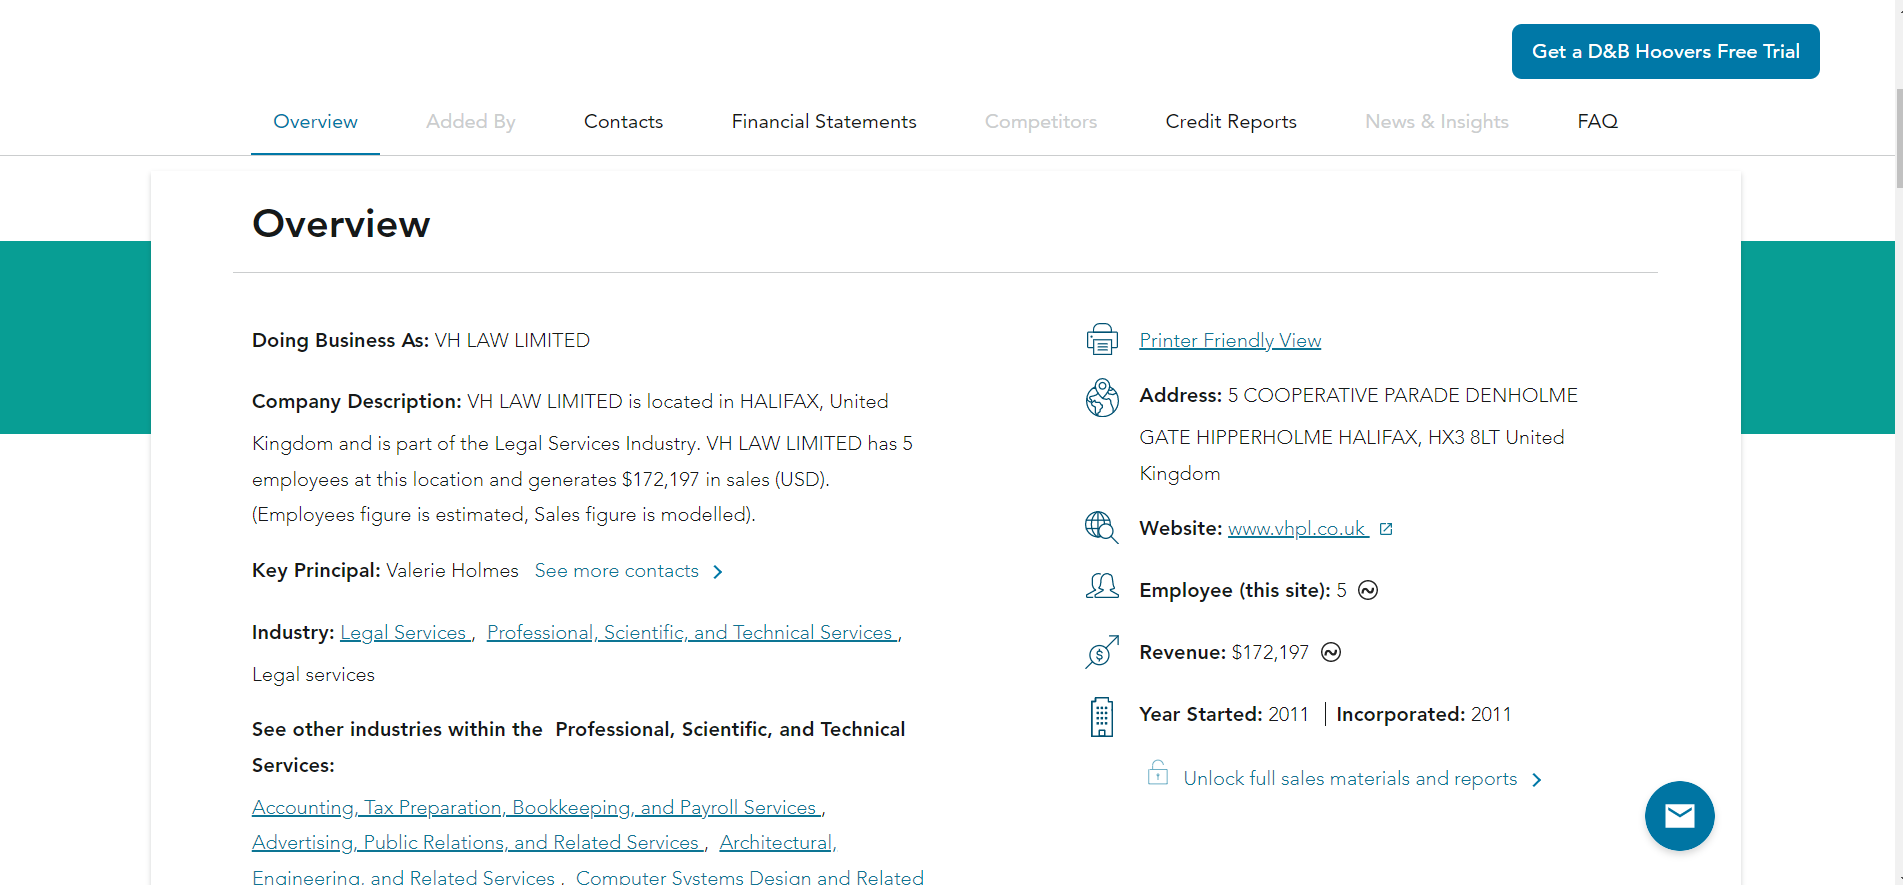Click Unlock full sales materials and reports
The height and width of the screenshot is (885, 1903).
click(x=1350, y=779)
